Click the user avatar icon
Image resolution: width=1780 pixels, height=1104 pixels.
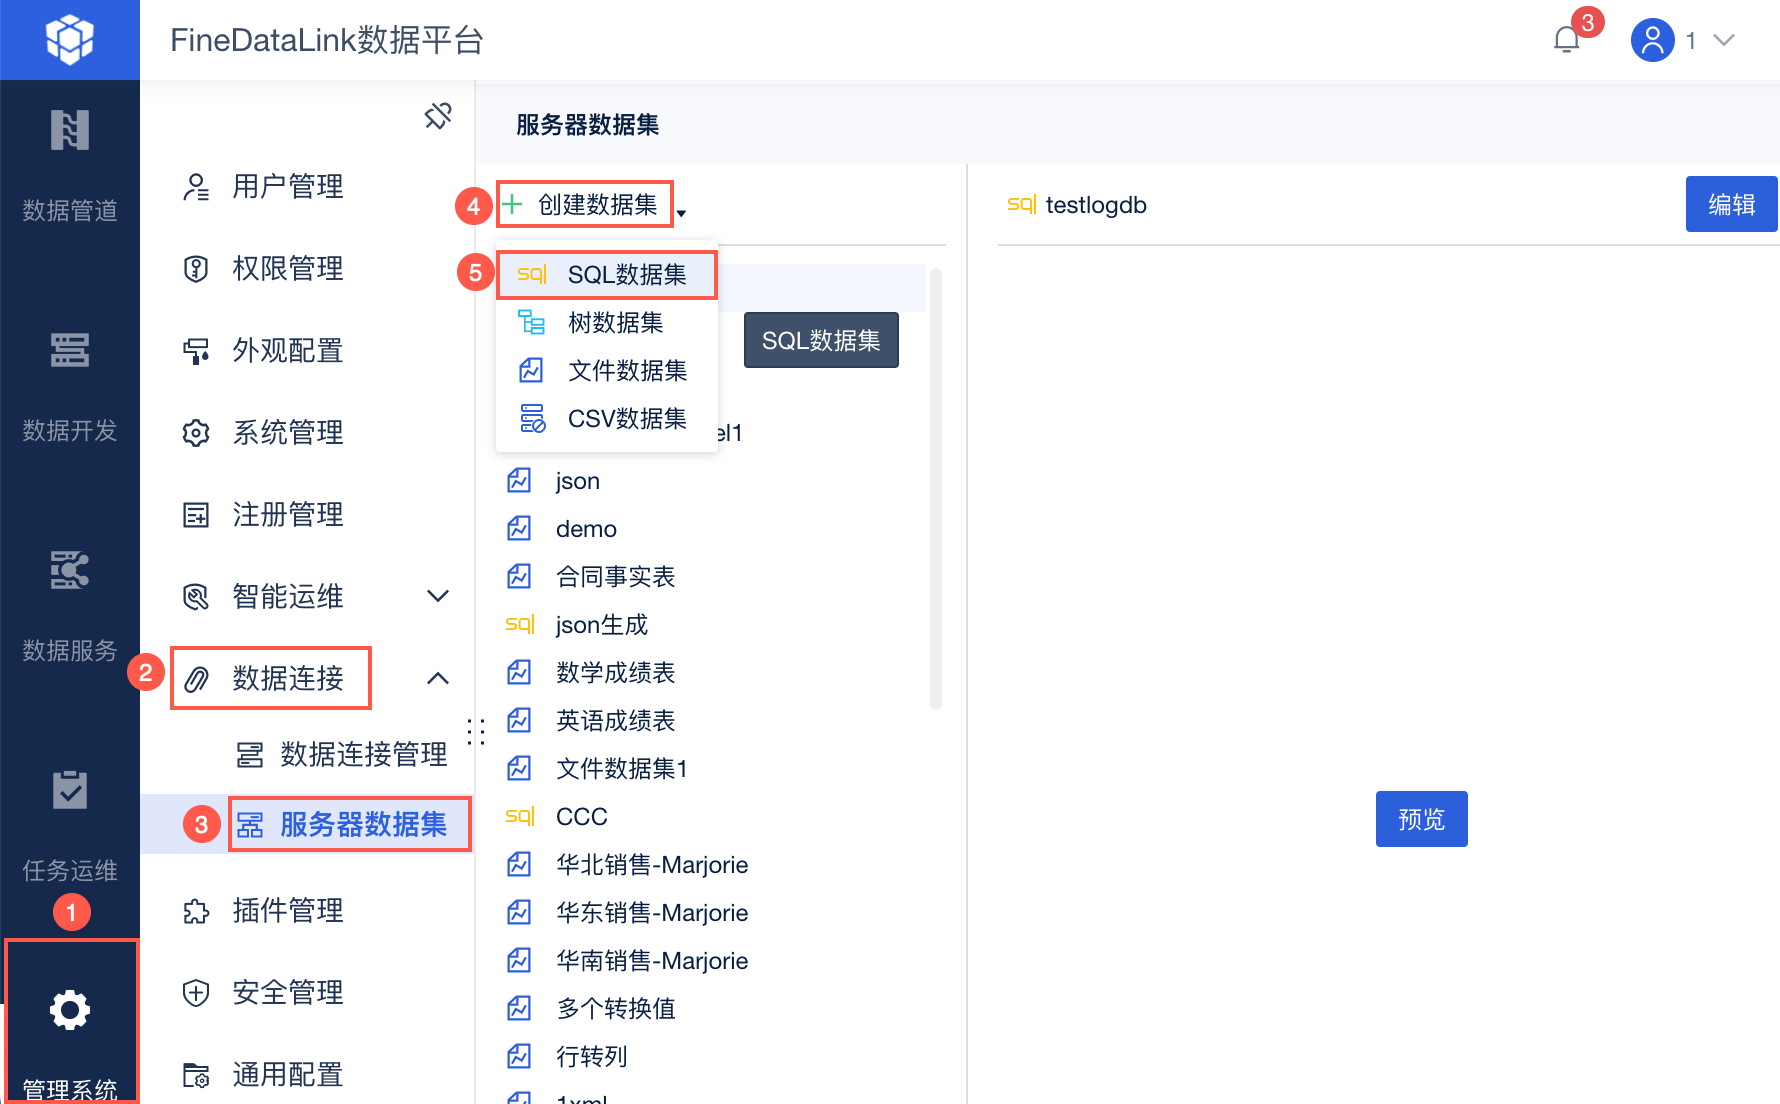[1652, 40]
